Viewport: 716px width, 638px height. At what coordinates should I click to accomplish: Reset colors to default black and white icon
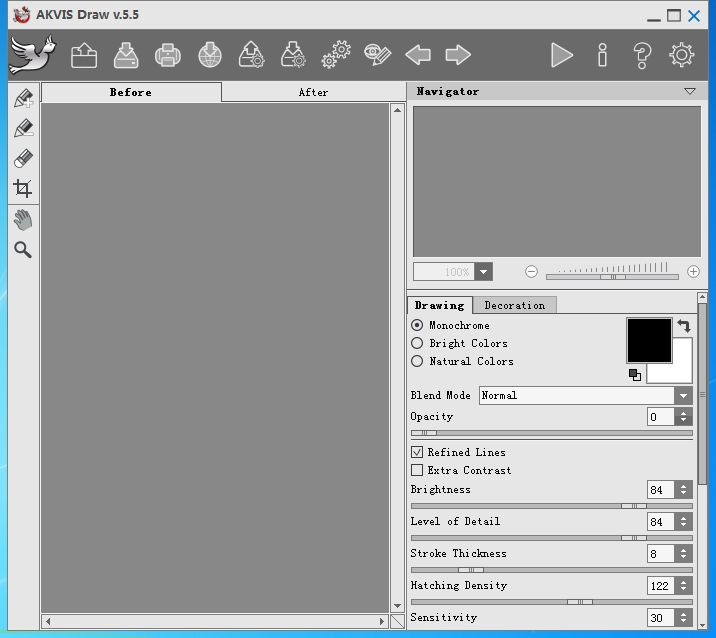coord(635,375)
